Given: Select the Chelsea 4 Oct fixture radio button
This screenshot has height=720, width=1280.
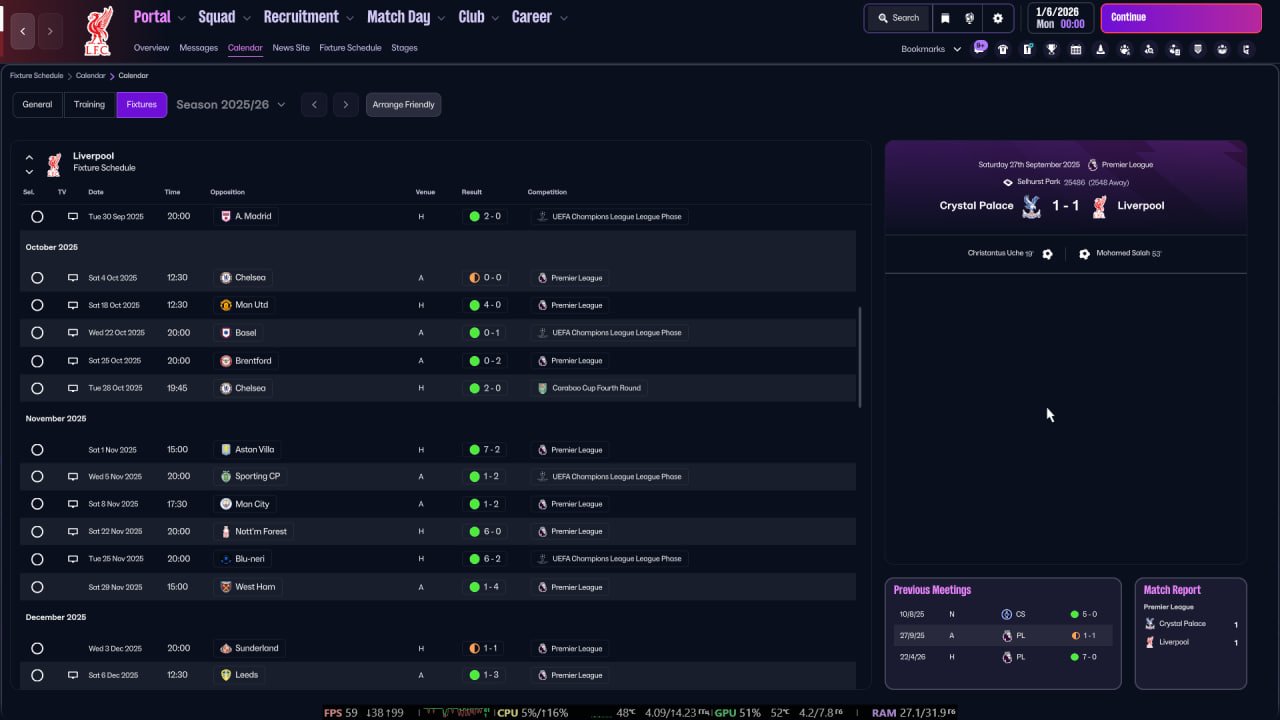Looking at the screenshot, I should [x=37, y=278].
